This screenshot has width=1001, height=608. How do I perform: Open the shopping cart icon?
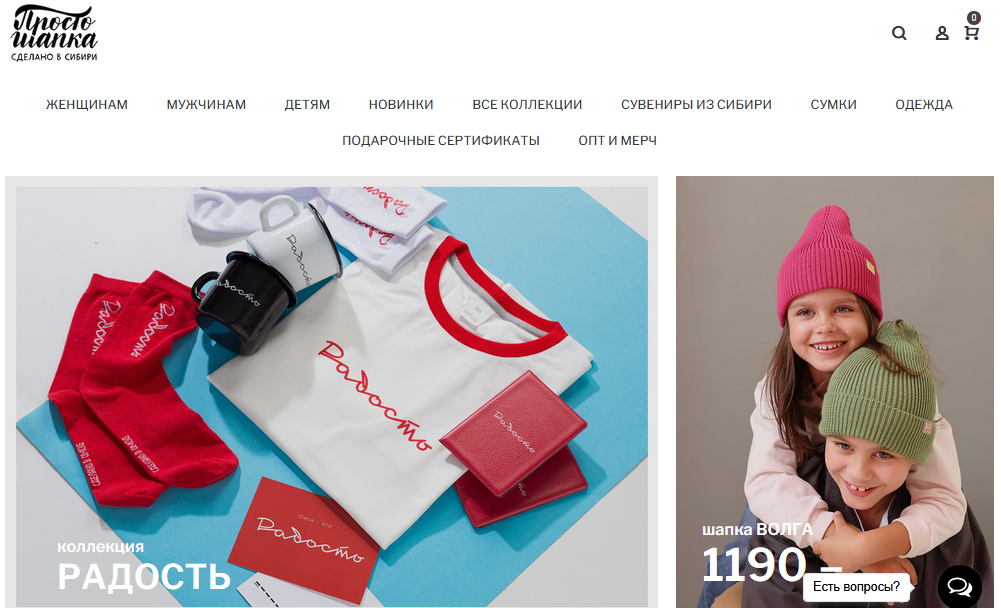point(971,33)
